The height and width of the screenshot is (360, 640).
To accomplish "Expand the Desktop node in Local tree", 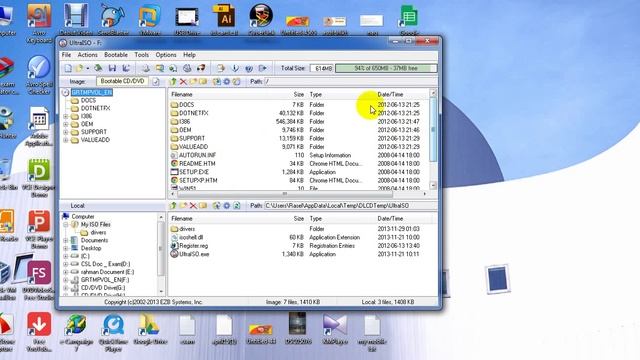I will coord(66,248).
